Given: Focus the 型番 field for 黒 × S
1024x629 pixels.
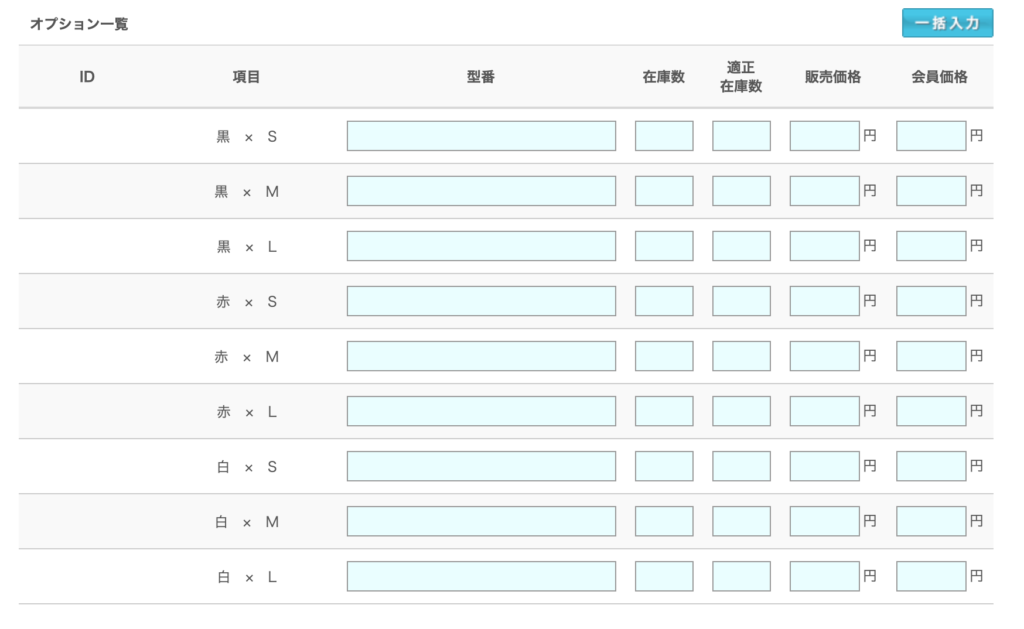Looking at the screenshot, I should click(481, 136).
